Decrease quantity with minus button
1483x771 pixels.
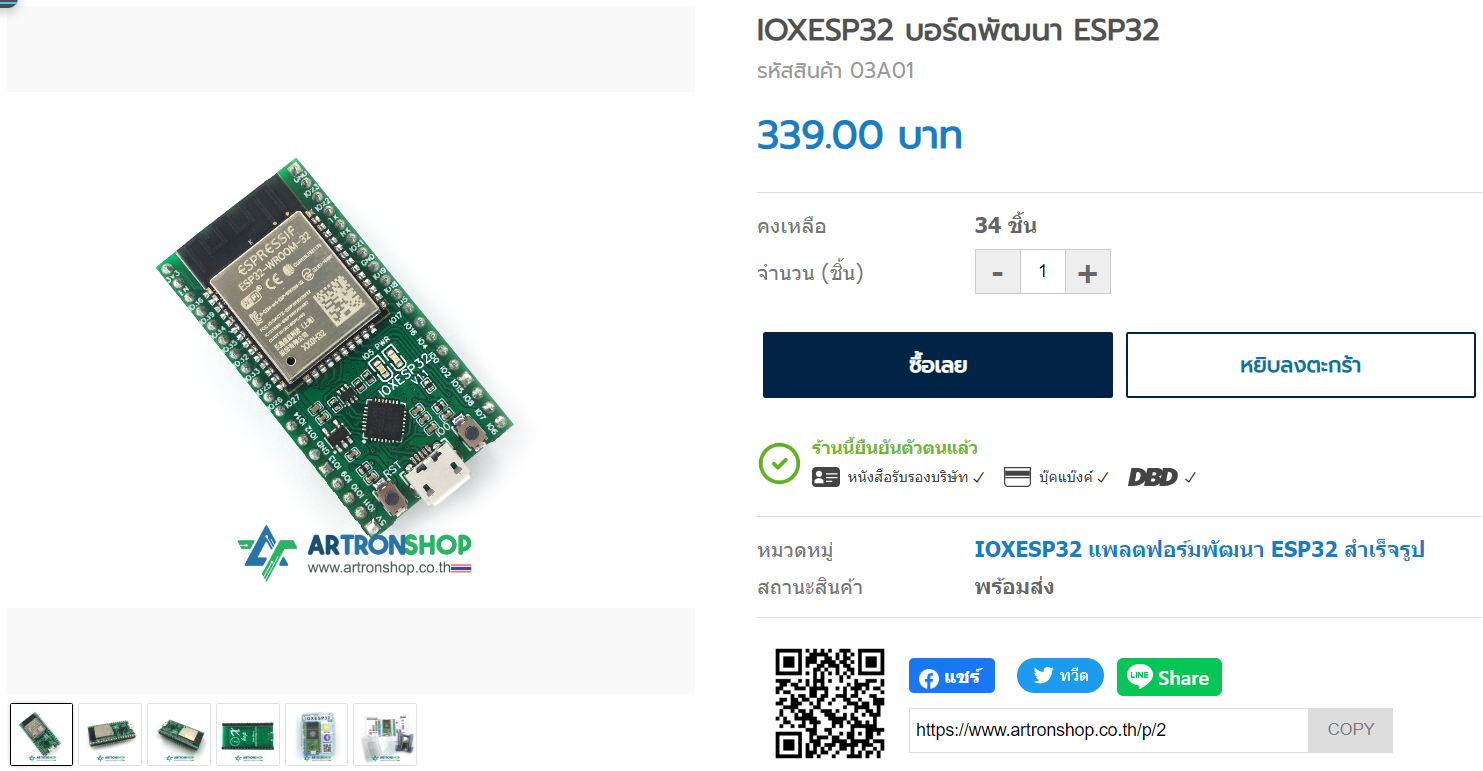tap(998, 272)
